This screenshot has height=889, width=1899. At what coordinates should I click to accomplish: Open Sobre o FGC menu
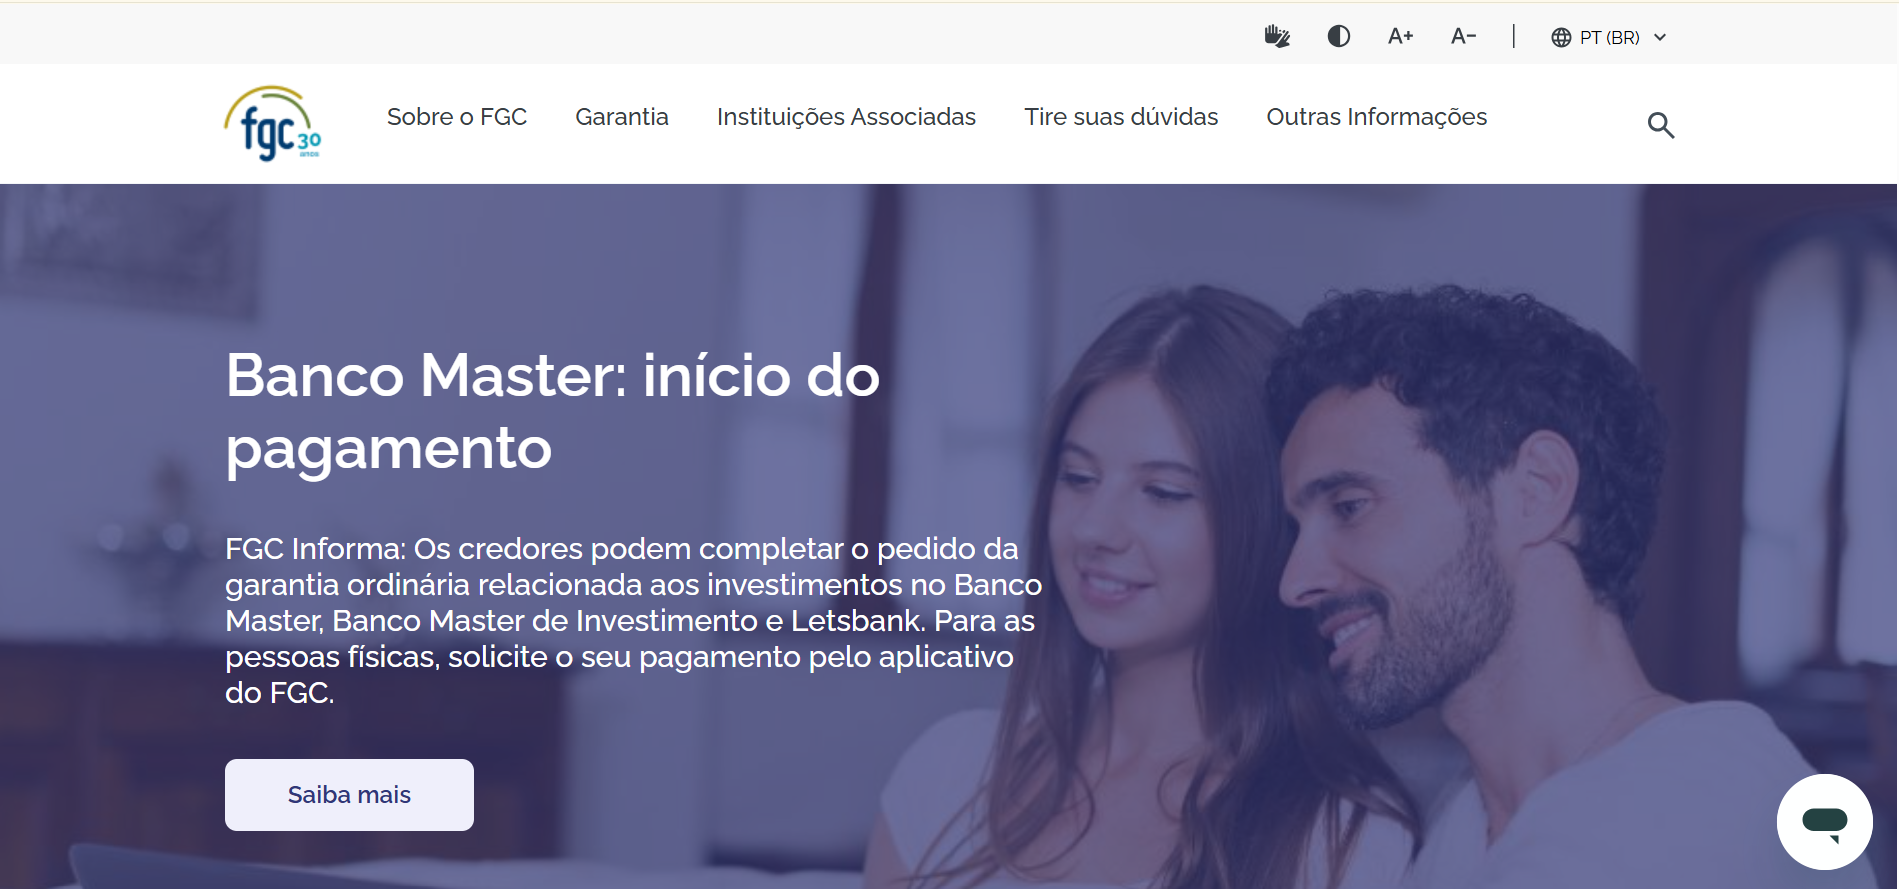pyautogui.click(x=457, y=117)
